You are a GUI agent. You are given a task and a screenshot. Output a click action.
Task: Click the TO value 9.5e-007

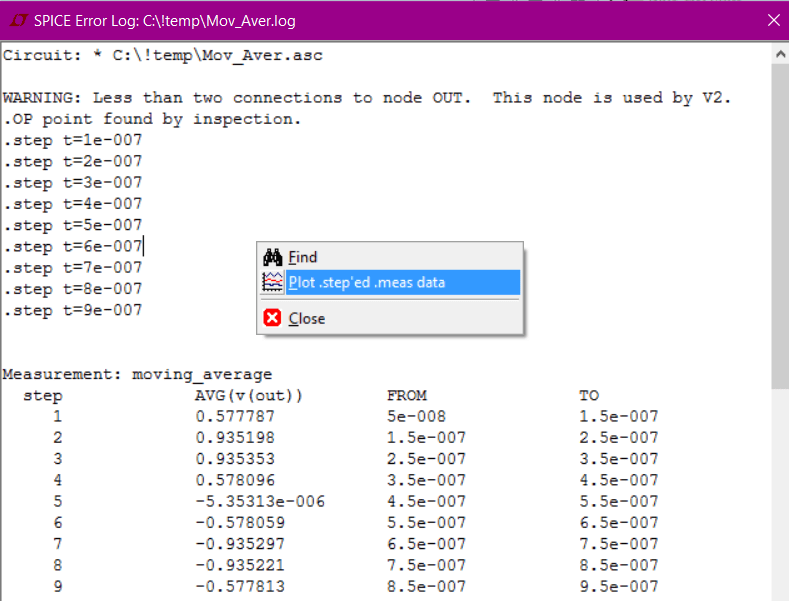pyautogui.click(x=618, y=586)
